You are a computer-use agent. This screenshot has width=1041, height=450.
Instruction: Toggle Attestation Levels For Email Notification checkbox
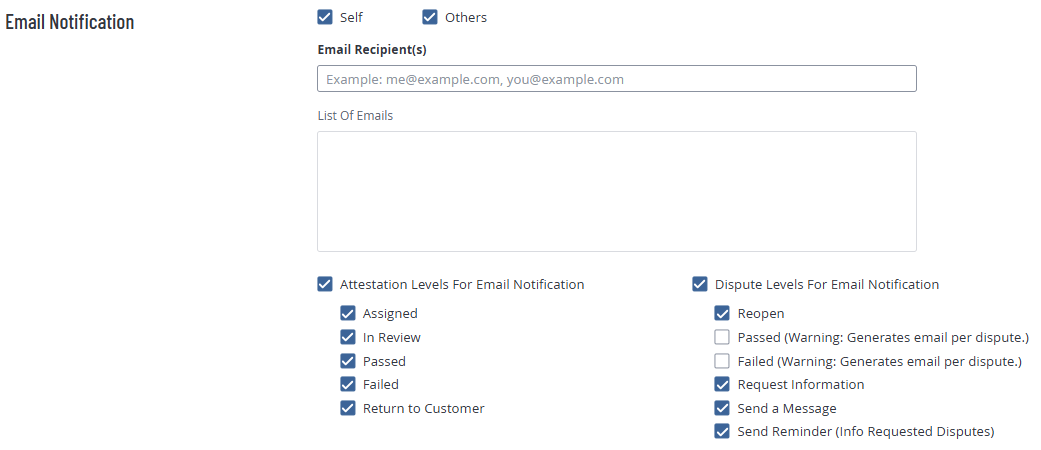coord(325,284)
